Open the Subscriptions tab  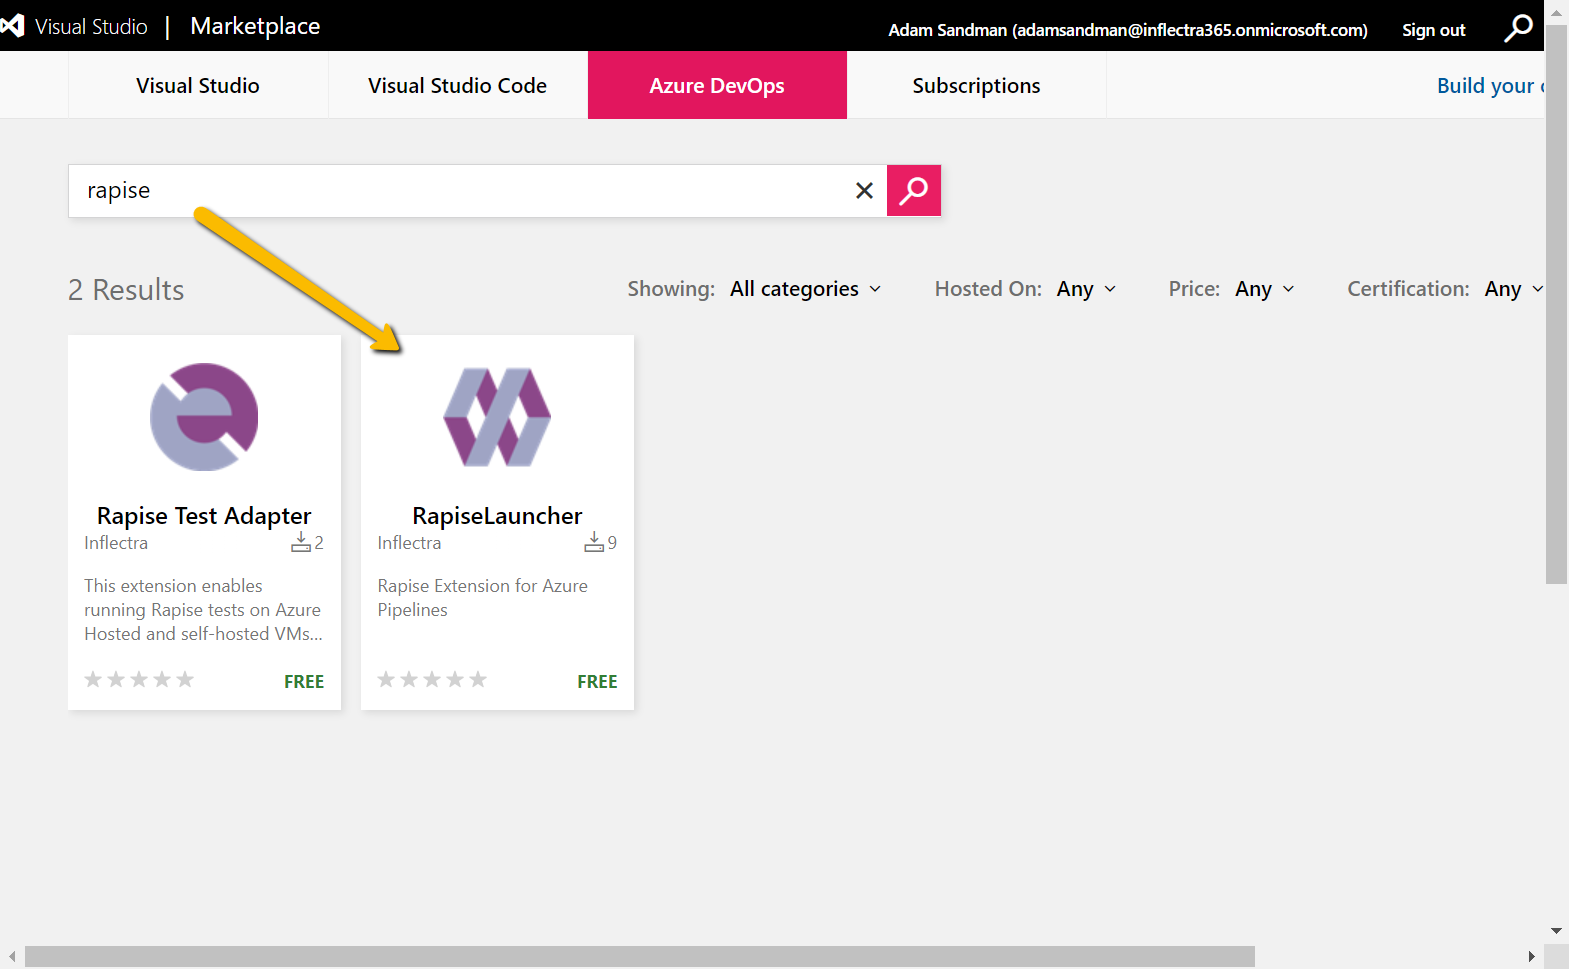976,86
